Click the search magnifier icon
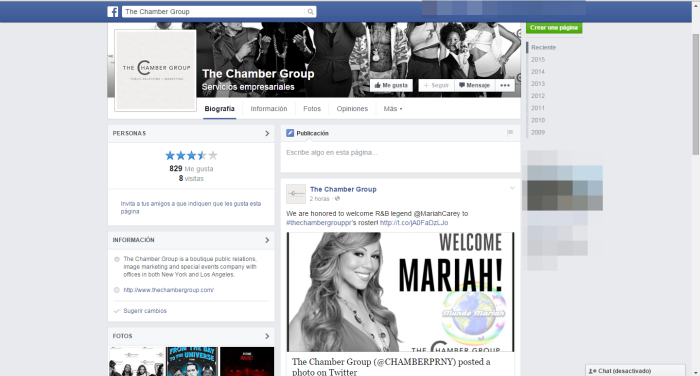This screenshot has height=376, width=700. (x=310, y=12)
